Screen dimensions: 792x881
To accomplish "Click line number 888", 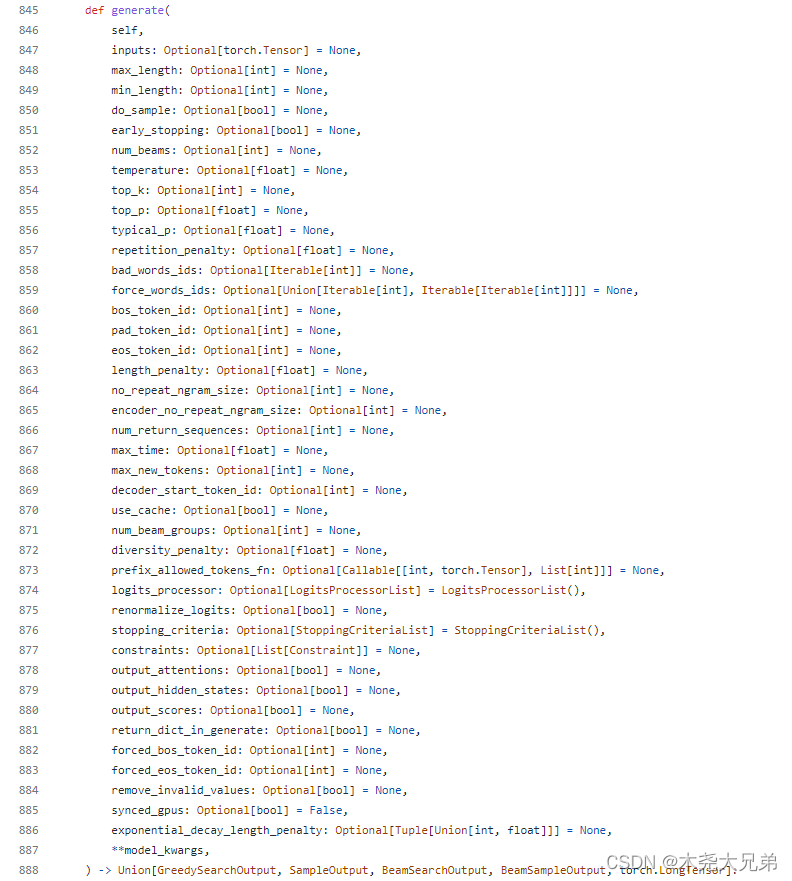I will pos(29,870).
